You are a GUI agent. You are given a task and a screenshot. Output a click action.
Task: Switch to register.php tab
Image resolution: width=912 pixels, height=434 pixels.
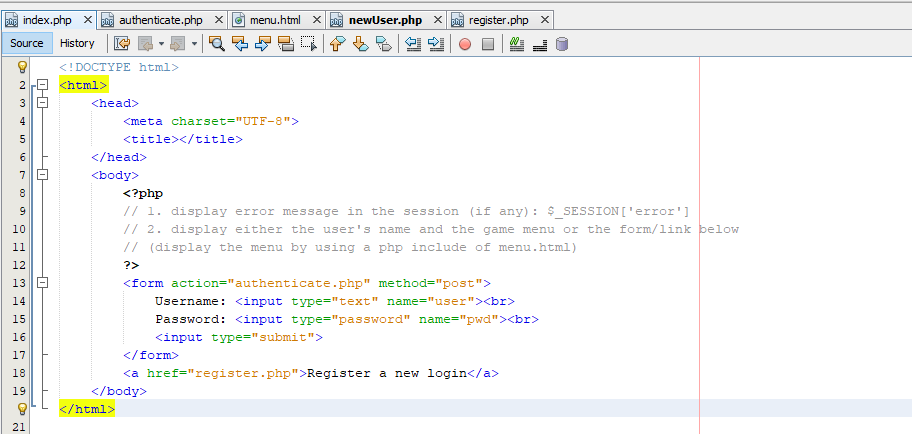click(x=498, y=20)
